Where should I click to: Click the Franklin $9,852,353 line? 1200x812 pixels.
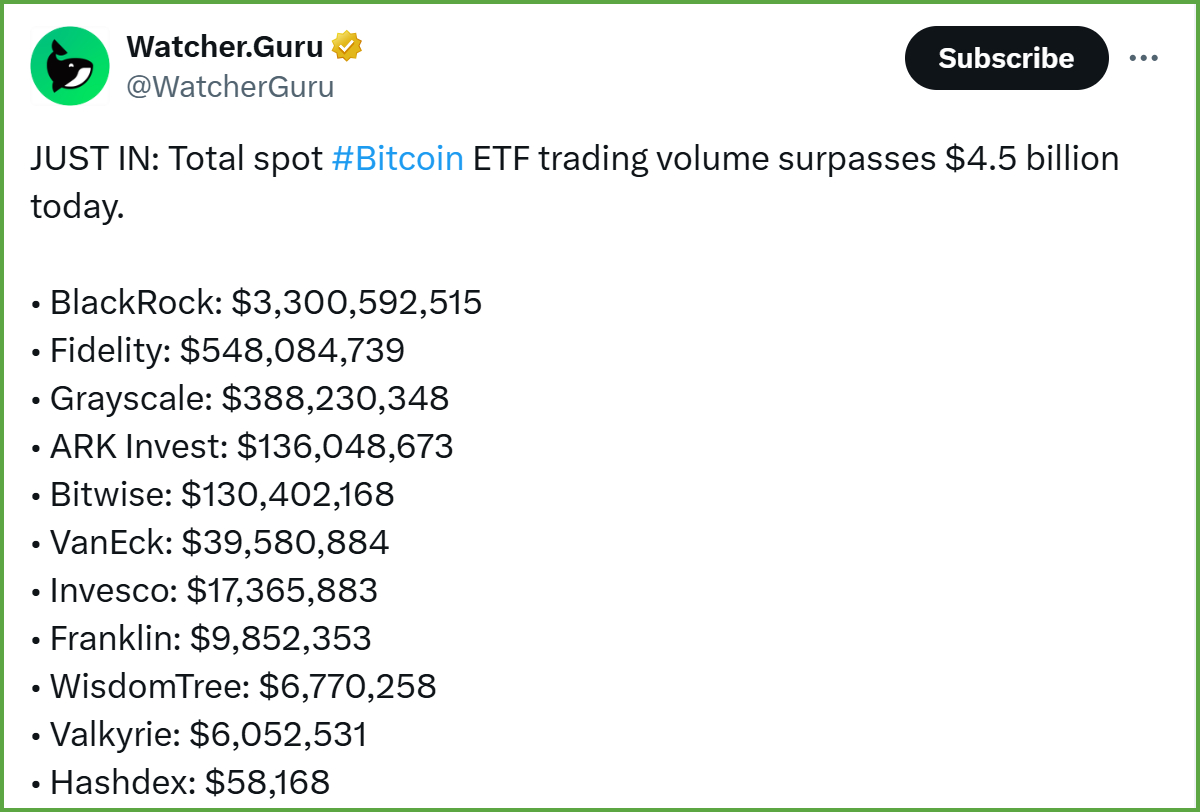[x=201, y=638]
